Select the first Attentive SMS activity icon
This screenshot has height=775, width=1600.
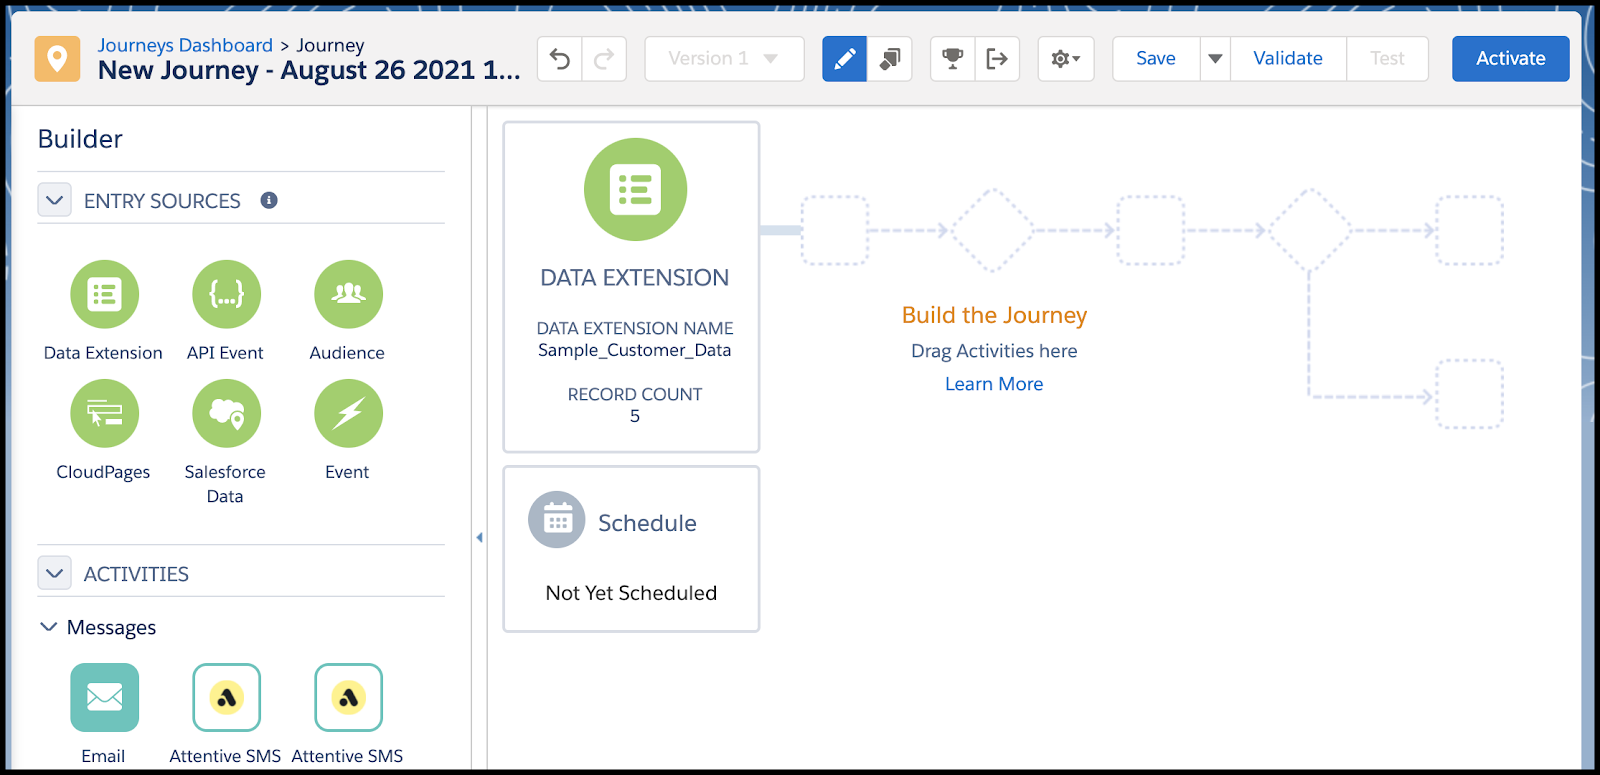[226, 698]
